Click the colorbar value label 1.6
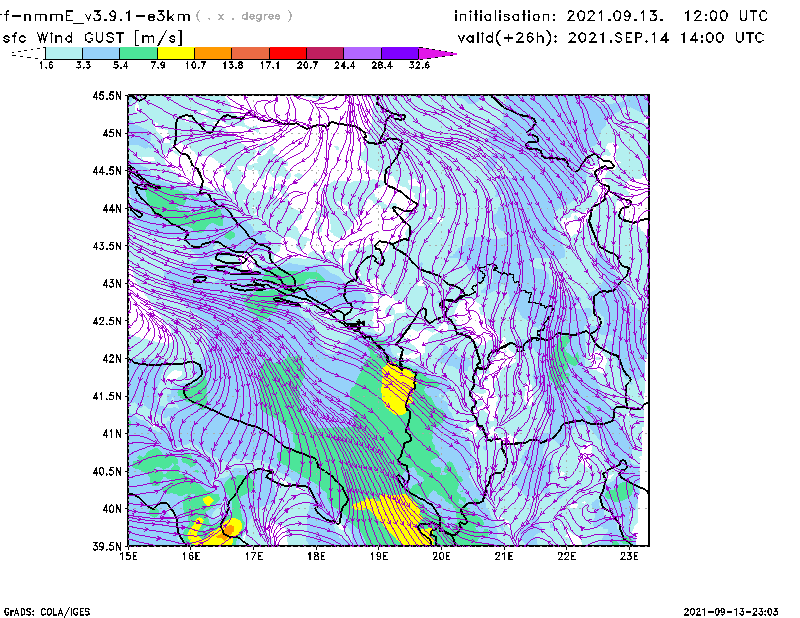 pos(46,65)
